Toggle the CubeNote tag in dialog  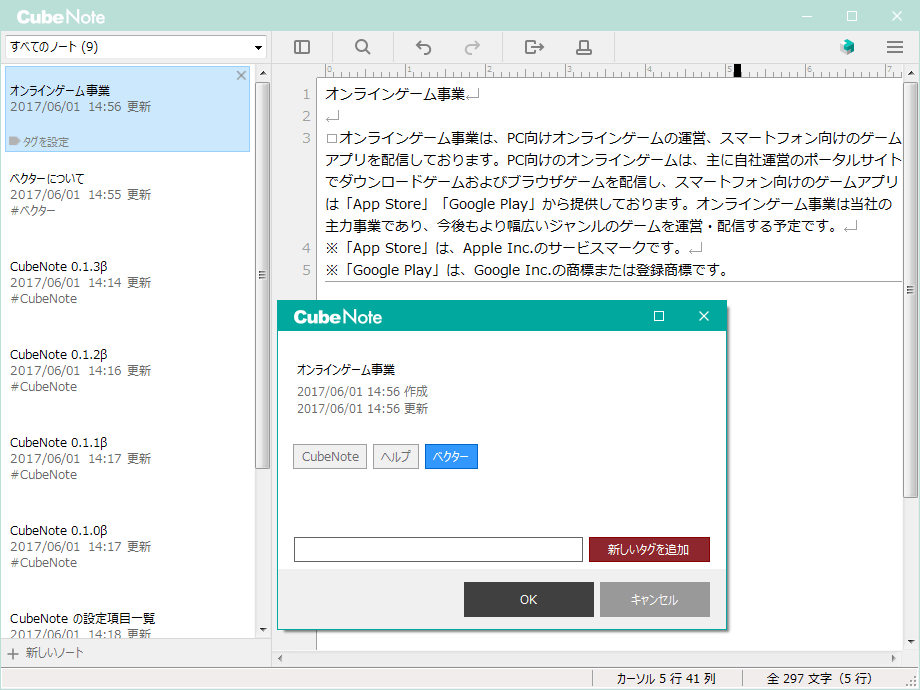[330, 456]
